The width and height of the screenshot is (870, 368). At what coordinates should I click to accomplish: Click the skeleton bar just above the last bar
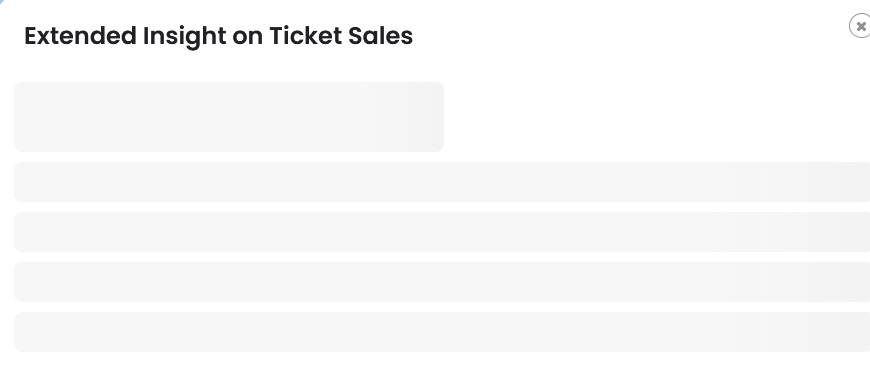[442, 282]
